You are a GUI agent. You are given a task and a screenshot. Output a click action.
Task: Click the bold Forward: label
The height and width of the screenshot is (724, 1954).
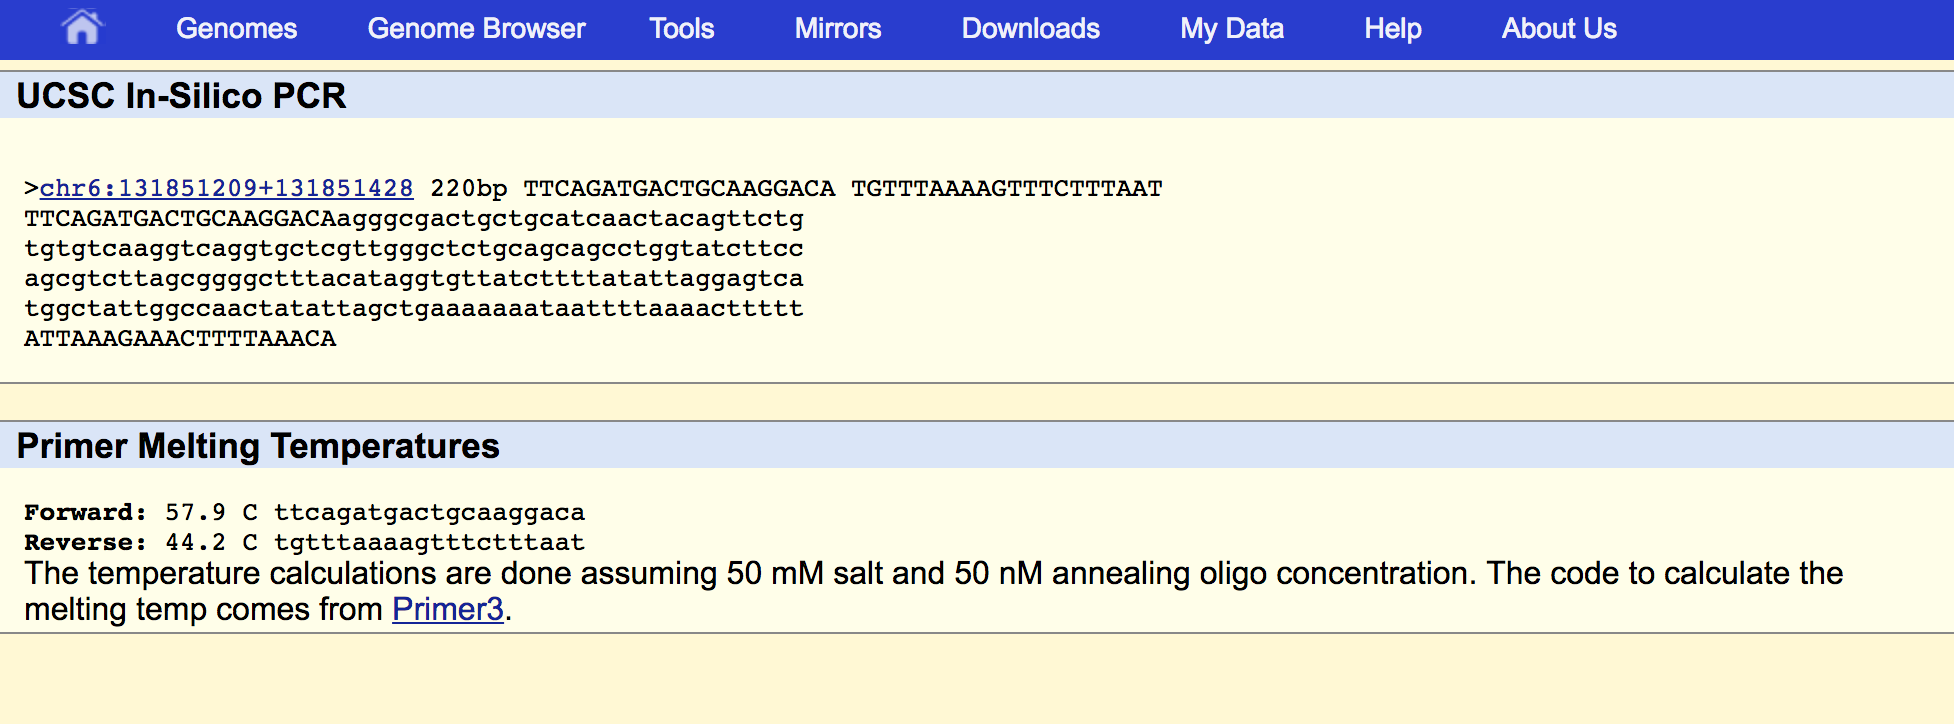coord(85,512)
